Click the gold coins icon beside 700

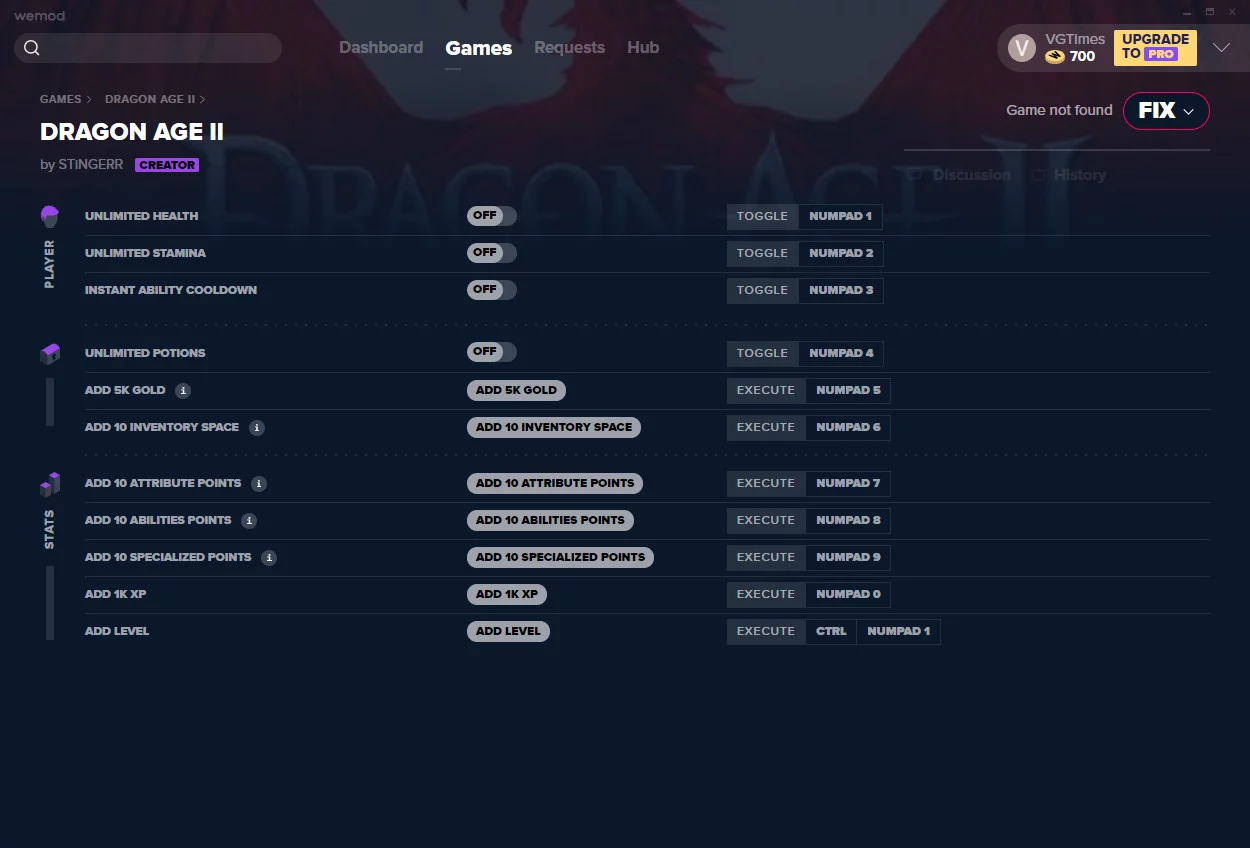click(1055, 57)
